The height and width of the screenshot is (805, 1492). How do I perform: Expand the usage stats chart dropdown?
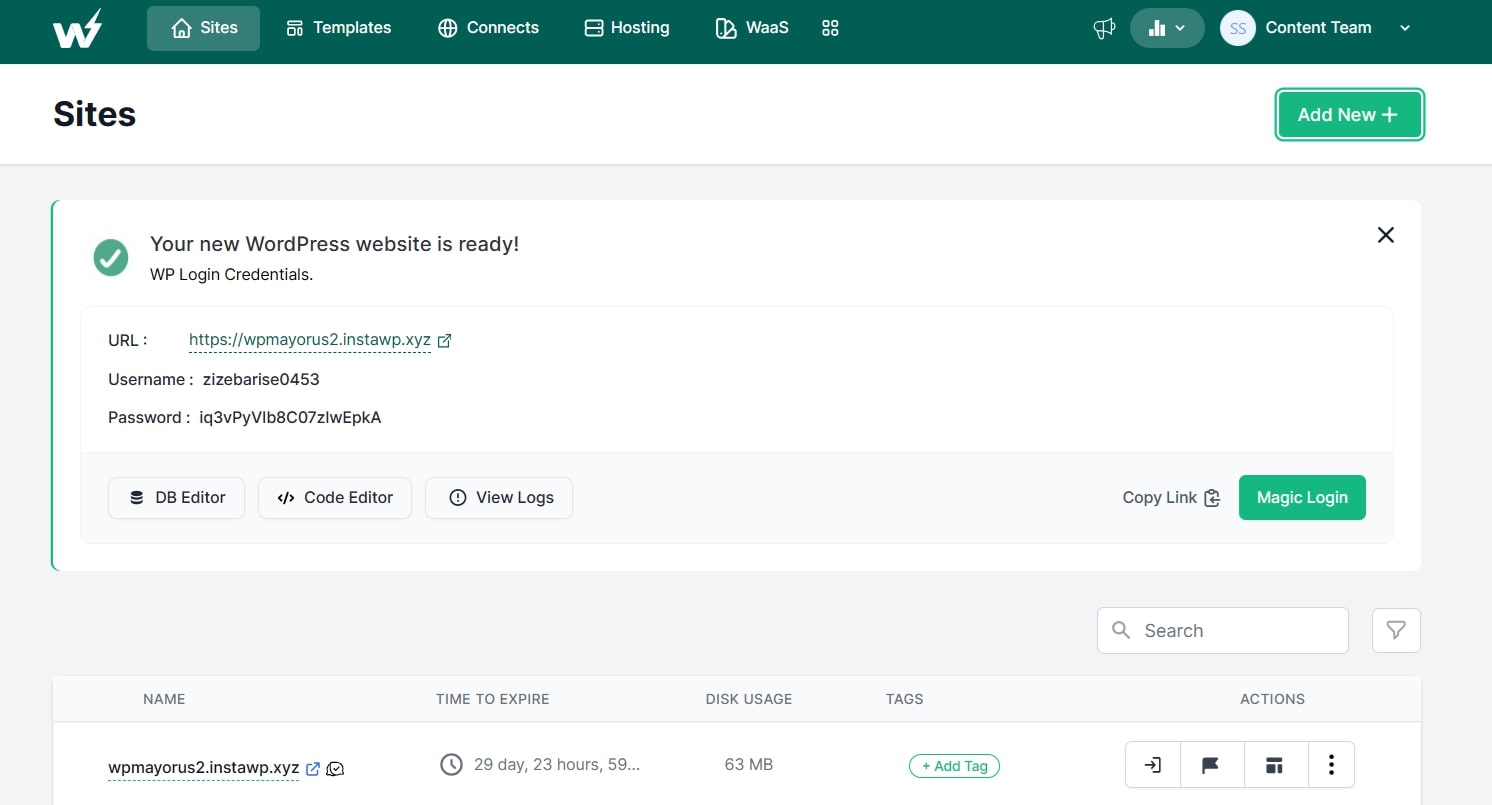[1167, 28]
